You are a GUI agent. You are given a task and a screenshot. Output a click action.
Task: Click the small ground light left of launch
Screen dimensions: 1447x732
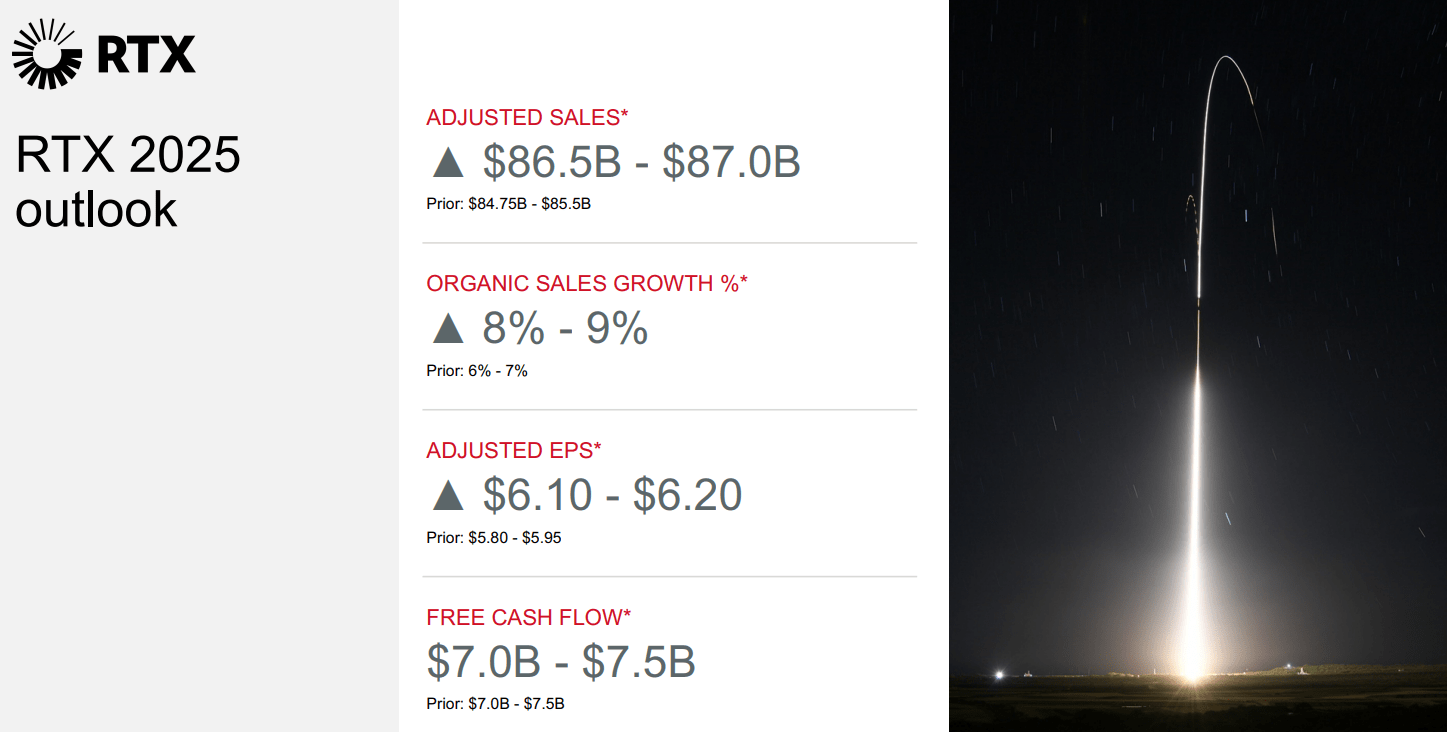coord(998,676)
